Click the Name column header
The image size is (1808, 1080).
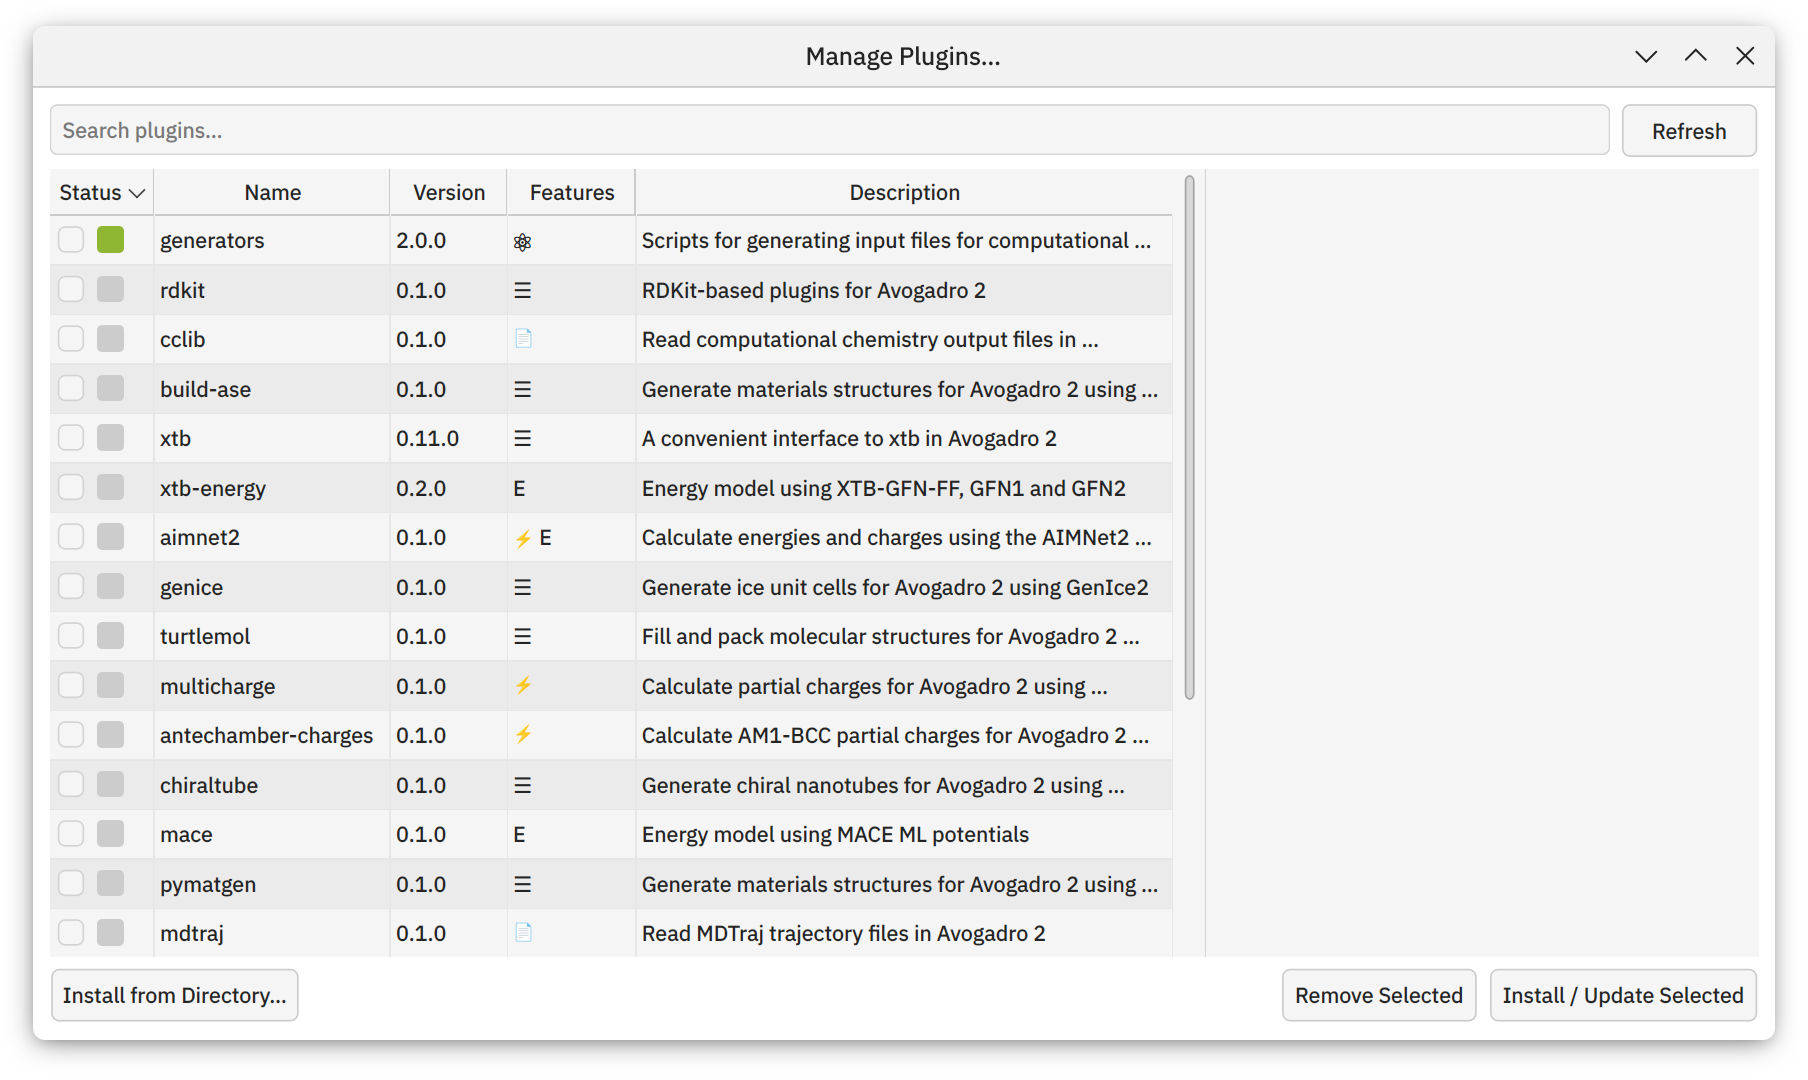tap(272, 193)
